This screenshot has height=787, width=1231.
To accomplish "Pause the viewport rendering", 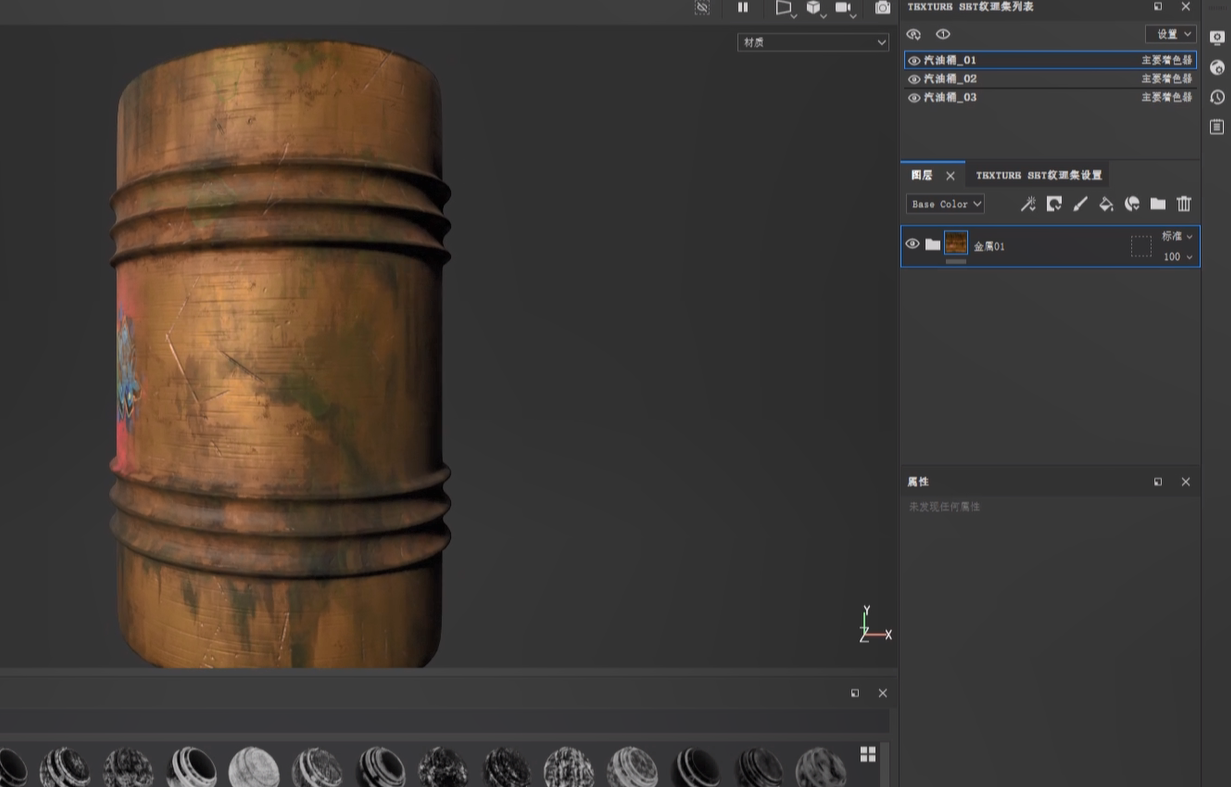I will 743,8.
